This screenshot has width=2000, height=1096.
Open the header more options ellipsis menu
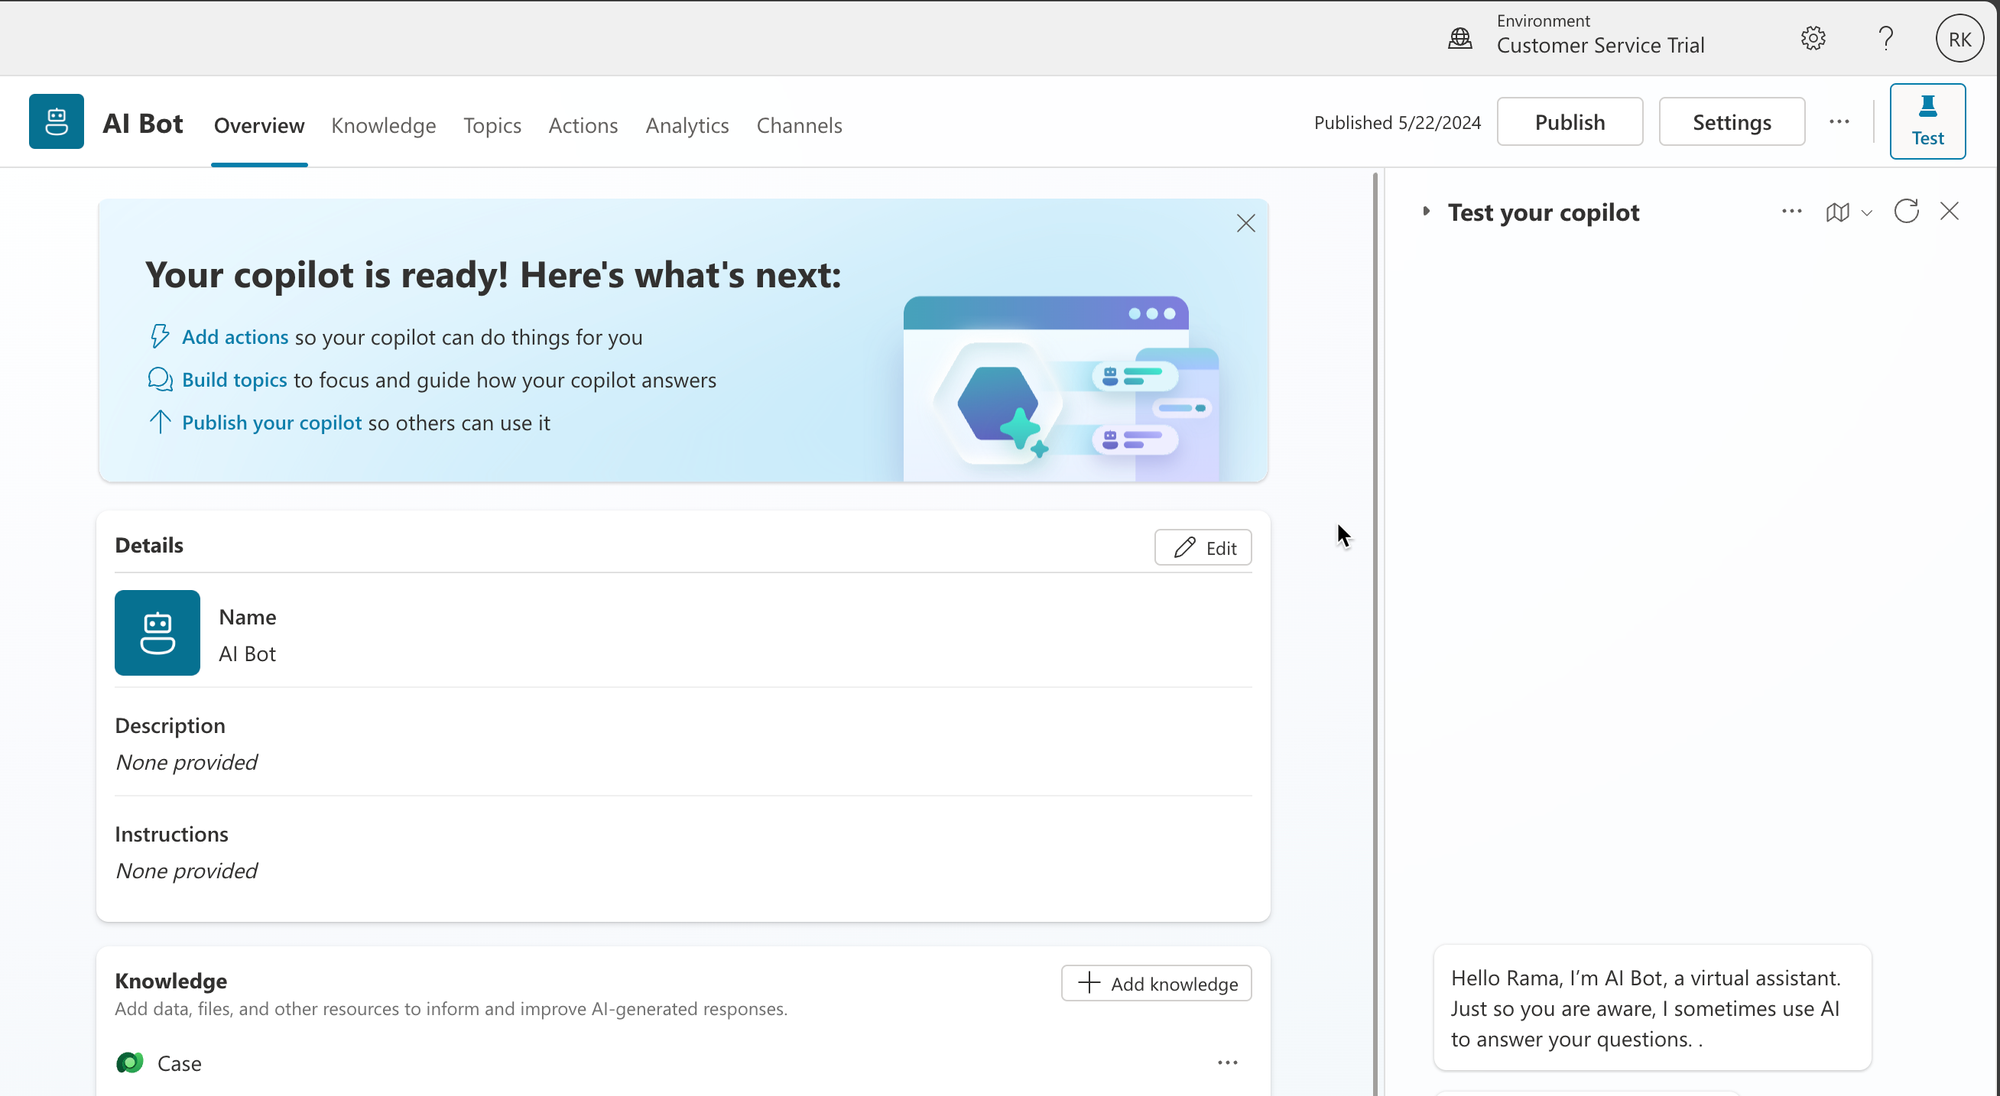1839,122
